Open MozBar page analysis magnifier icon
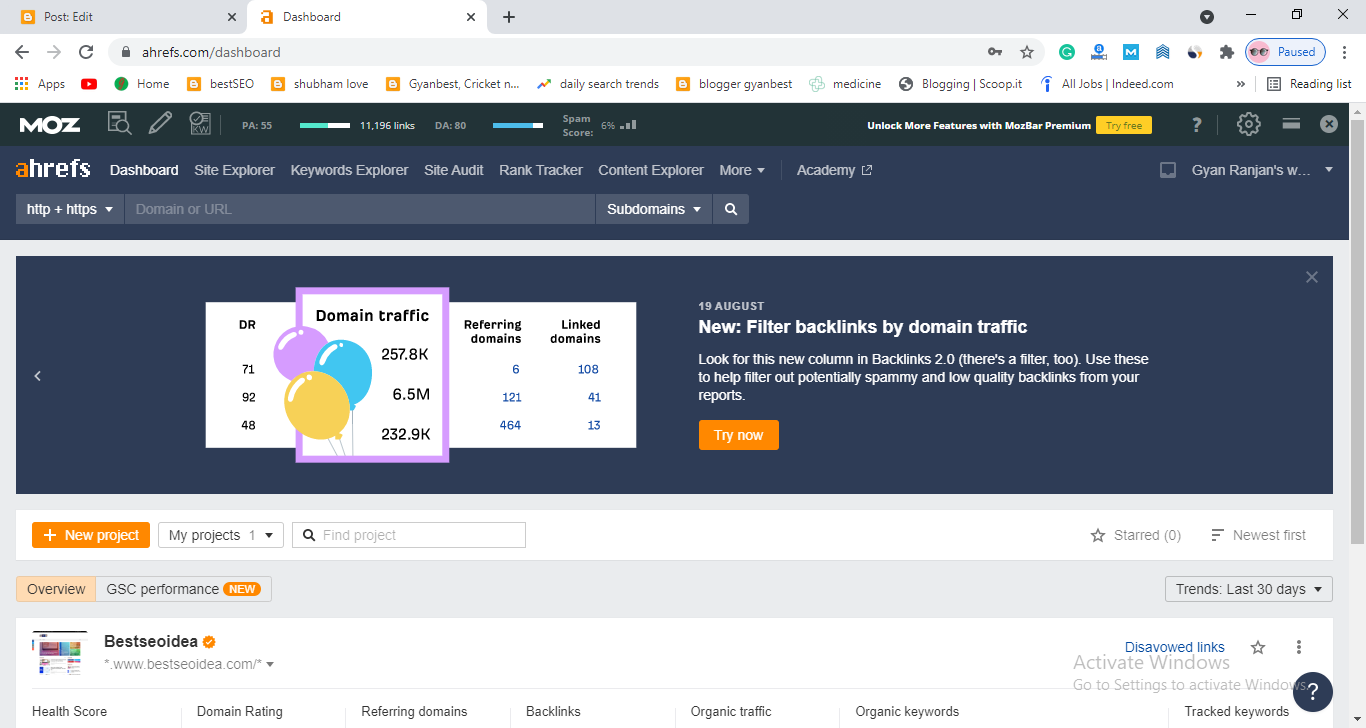The height and width of the screenshot is (728, 1366). [120, 124]
